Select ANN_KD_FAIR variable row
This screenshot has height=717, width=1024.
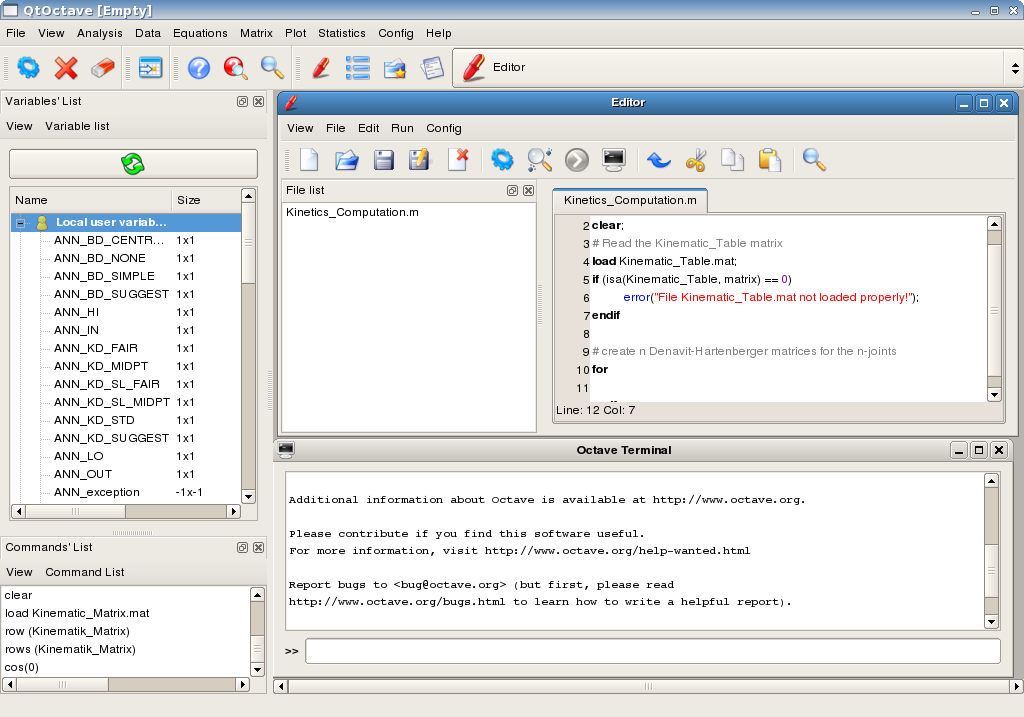(126, 349)
